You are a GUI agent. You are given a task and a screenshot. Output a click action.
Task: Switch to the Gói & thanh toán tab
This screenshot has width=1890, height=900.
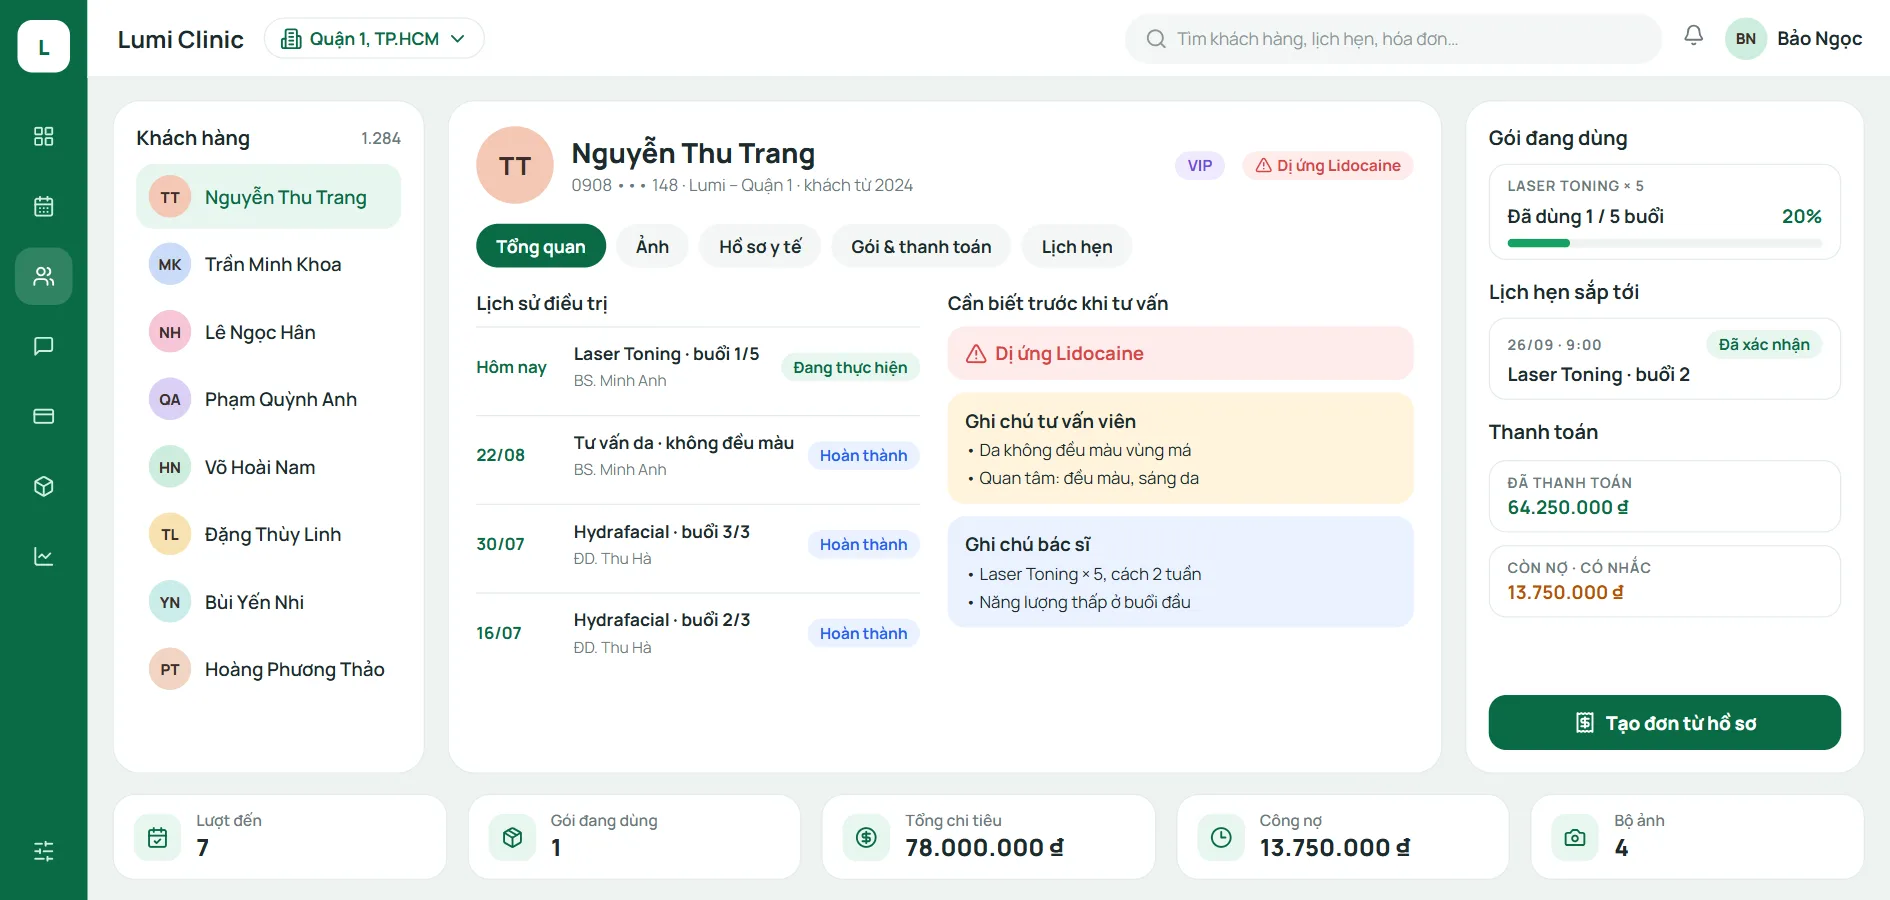pos(921,246)
